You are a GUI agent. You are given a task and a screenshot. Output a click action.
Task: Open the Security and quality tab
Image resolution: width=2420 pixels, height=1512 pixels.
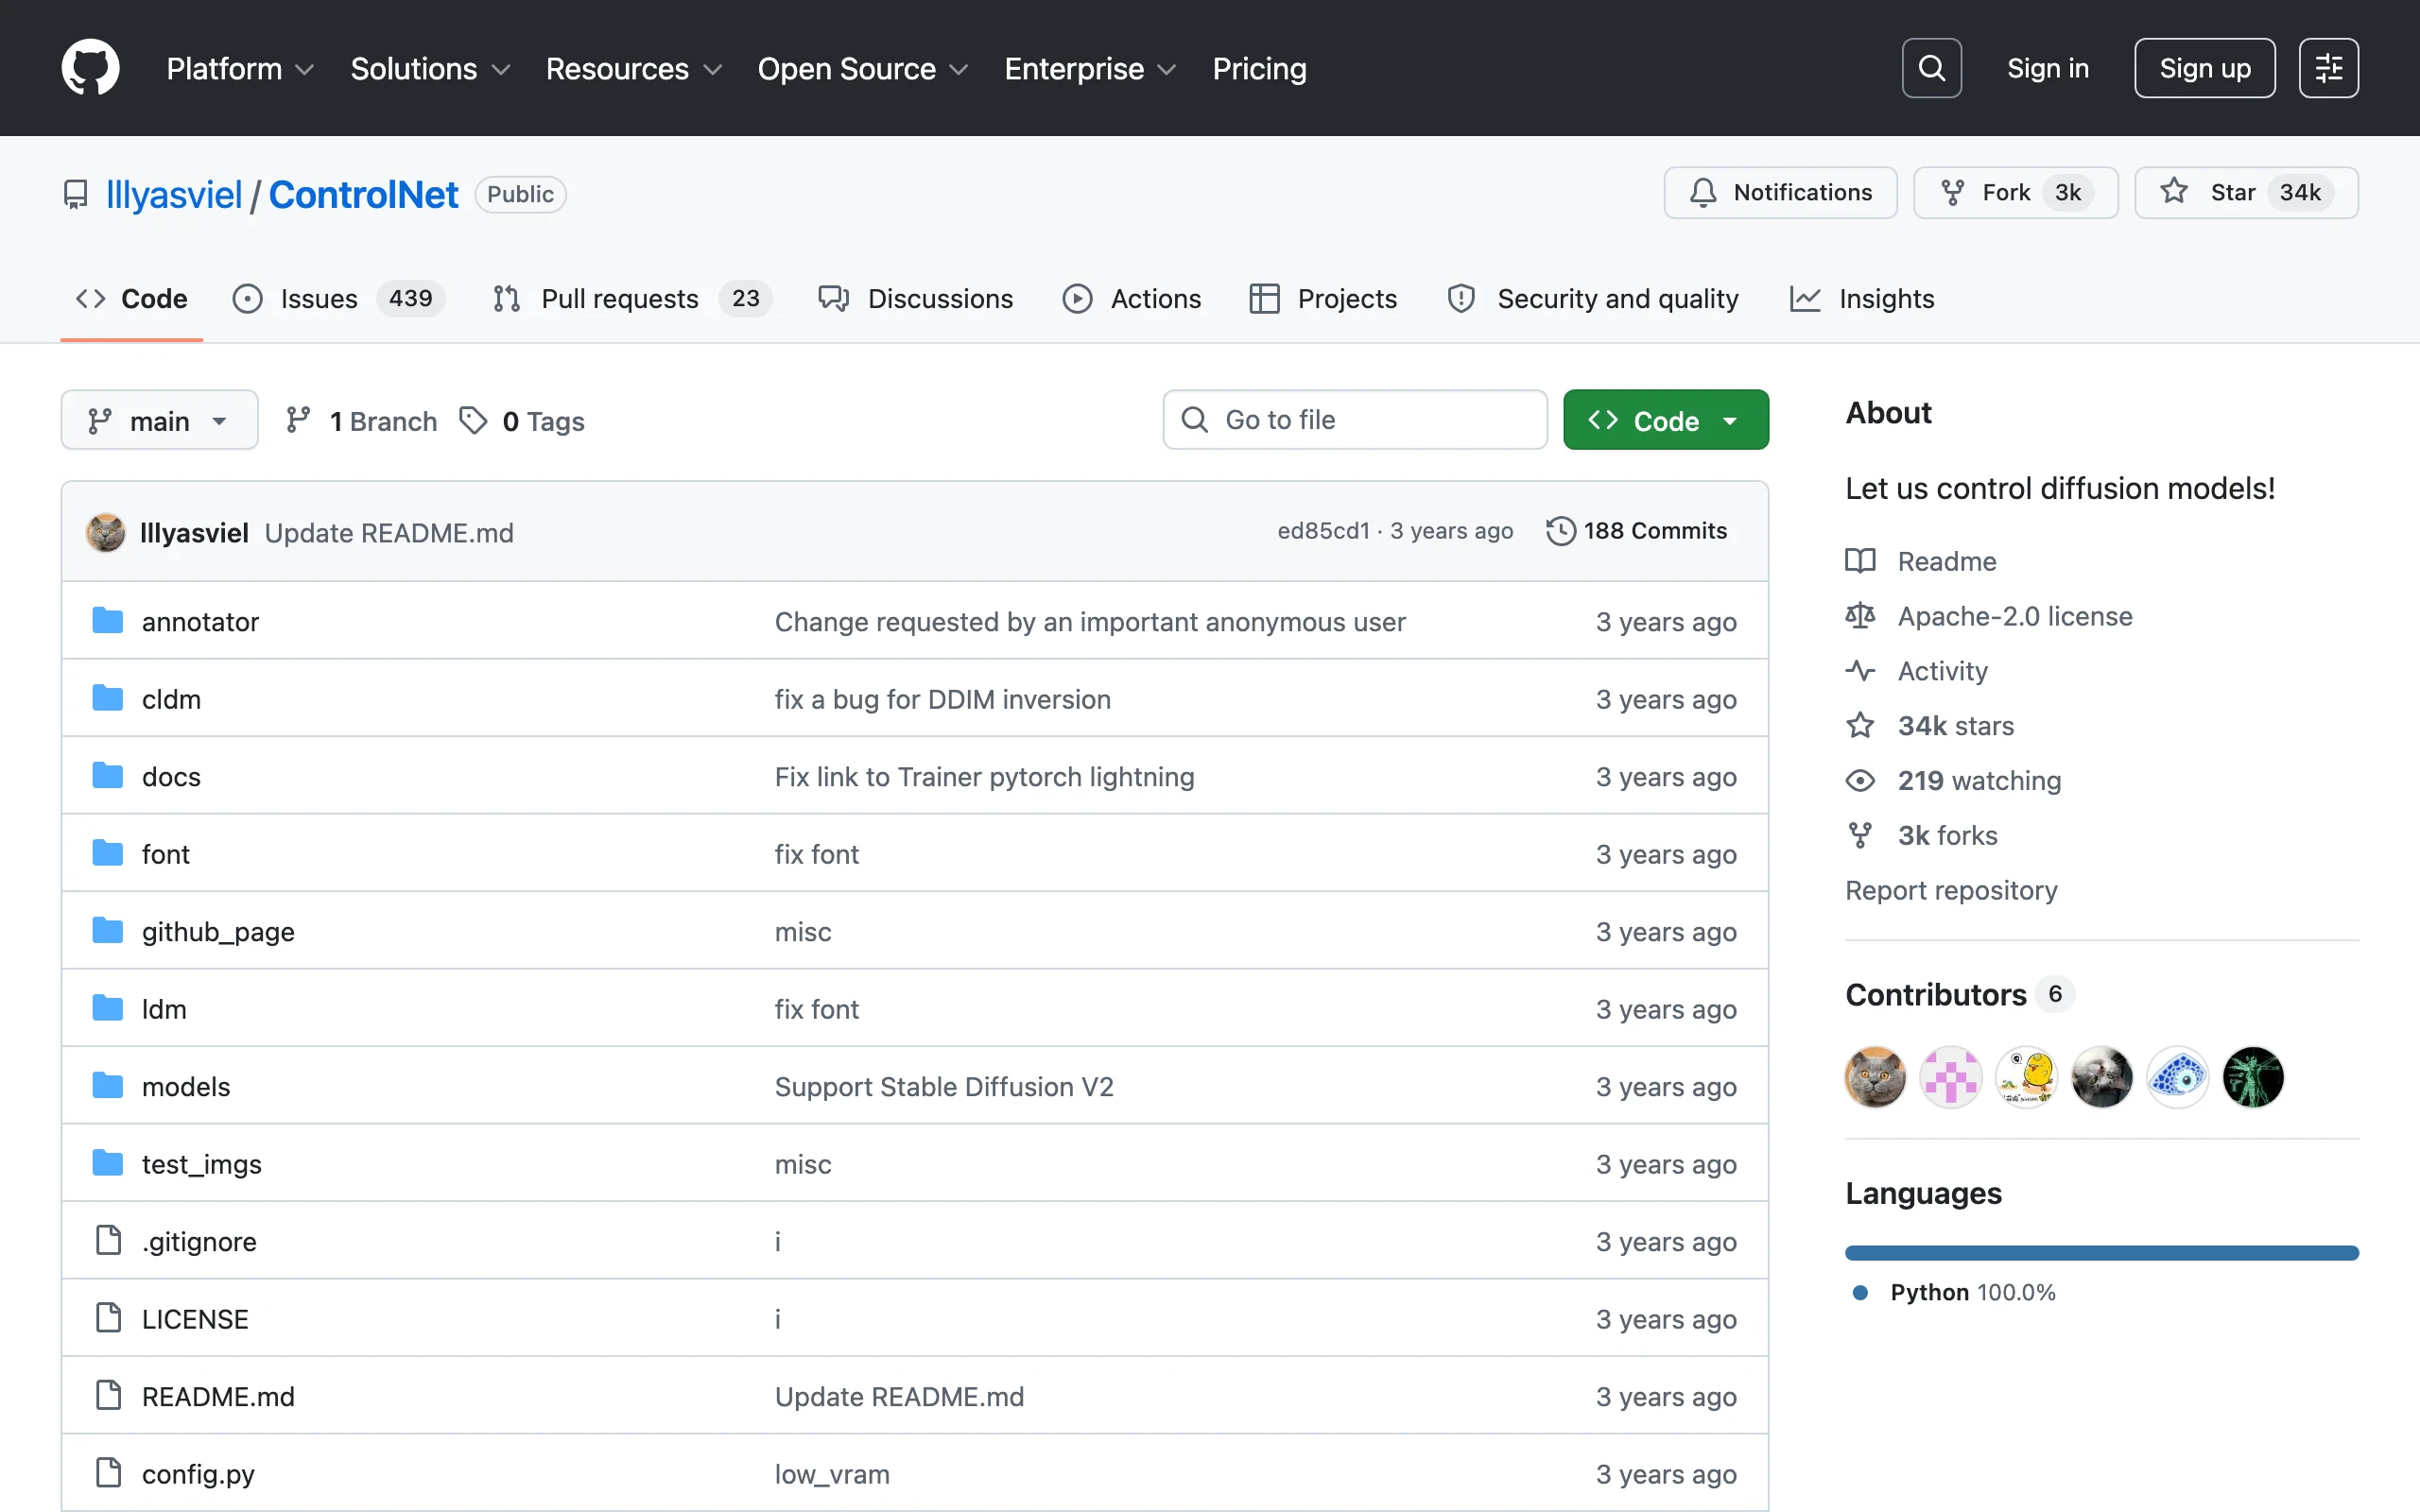point(1593,298)
